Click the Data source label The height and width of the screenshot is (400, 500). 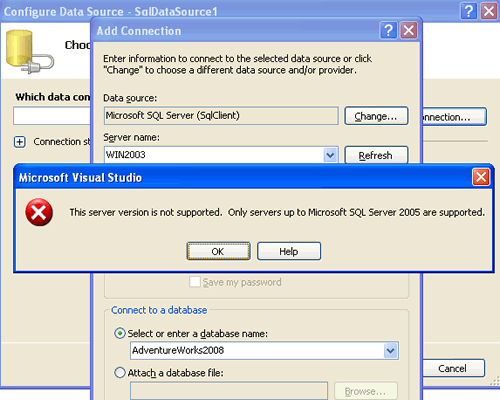tap(130, 98)
